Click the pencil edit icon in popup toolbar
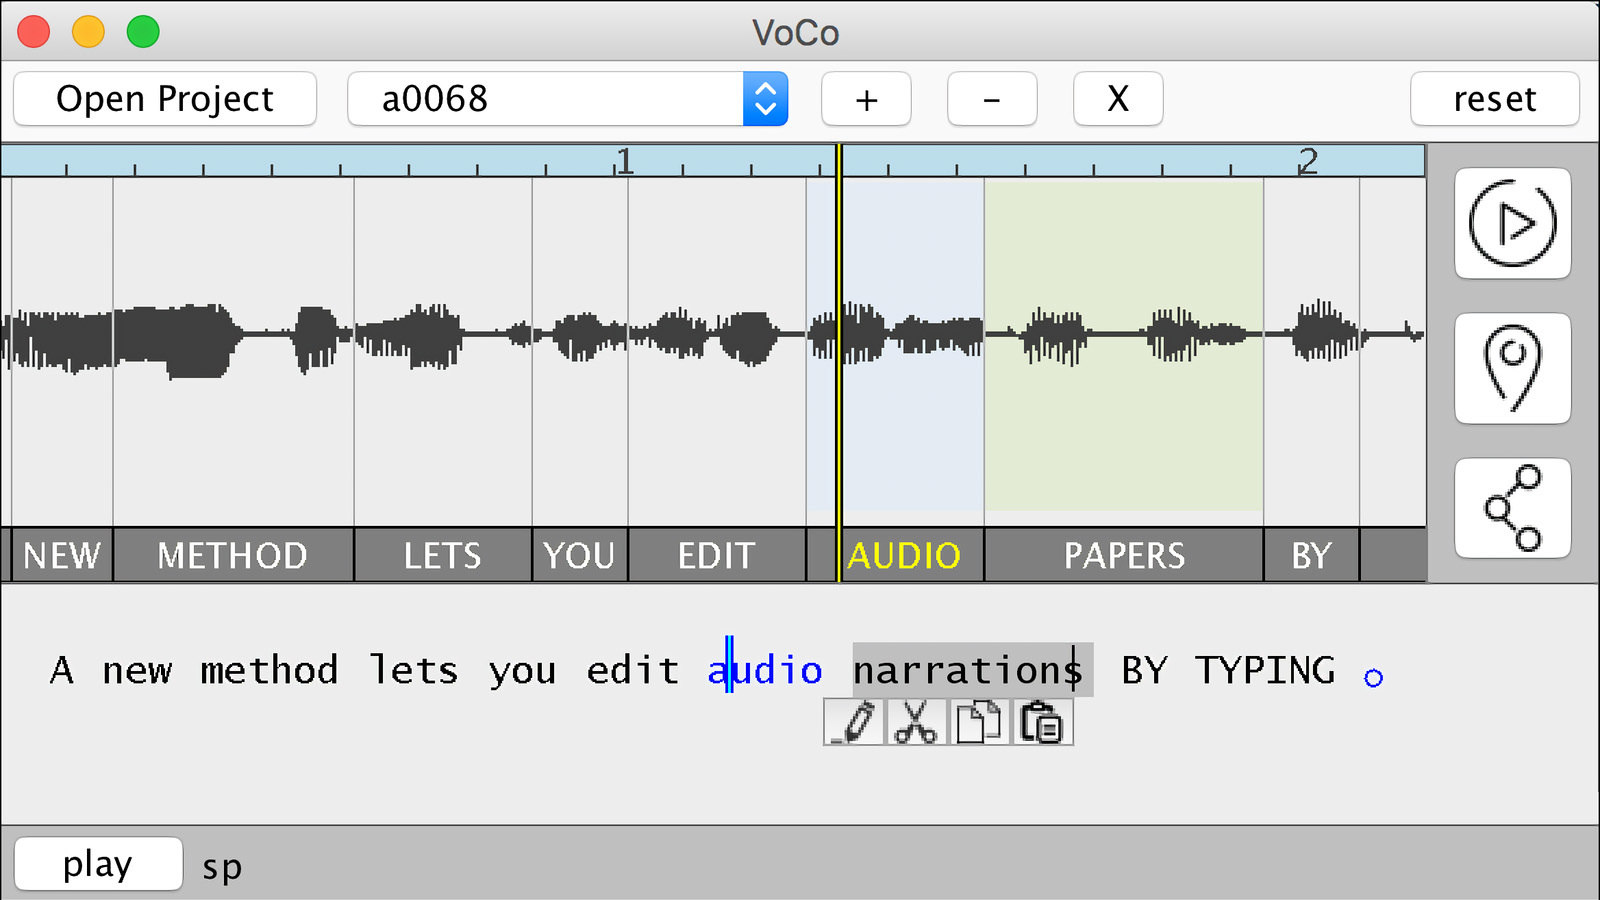 pyautogui.click(x=854, y=722)
